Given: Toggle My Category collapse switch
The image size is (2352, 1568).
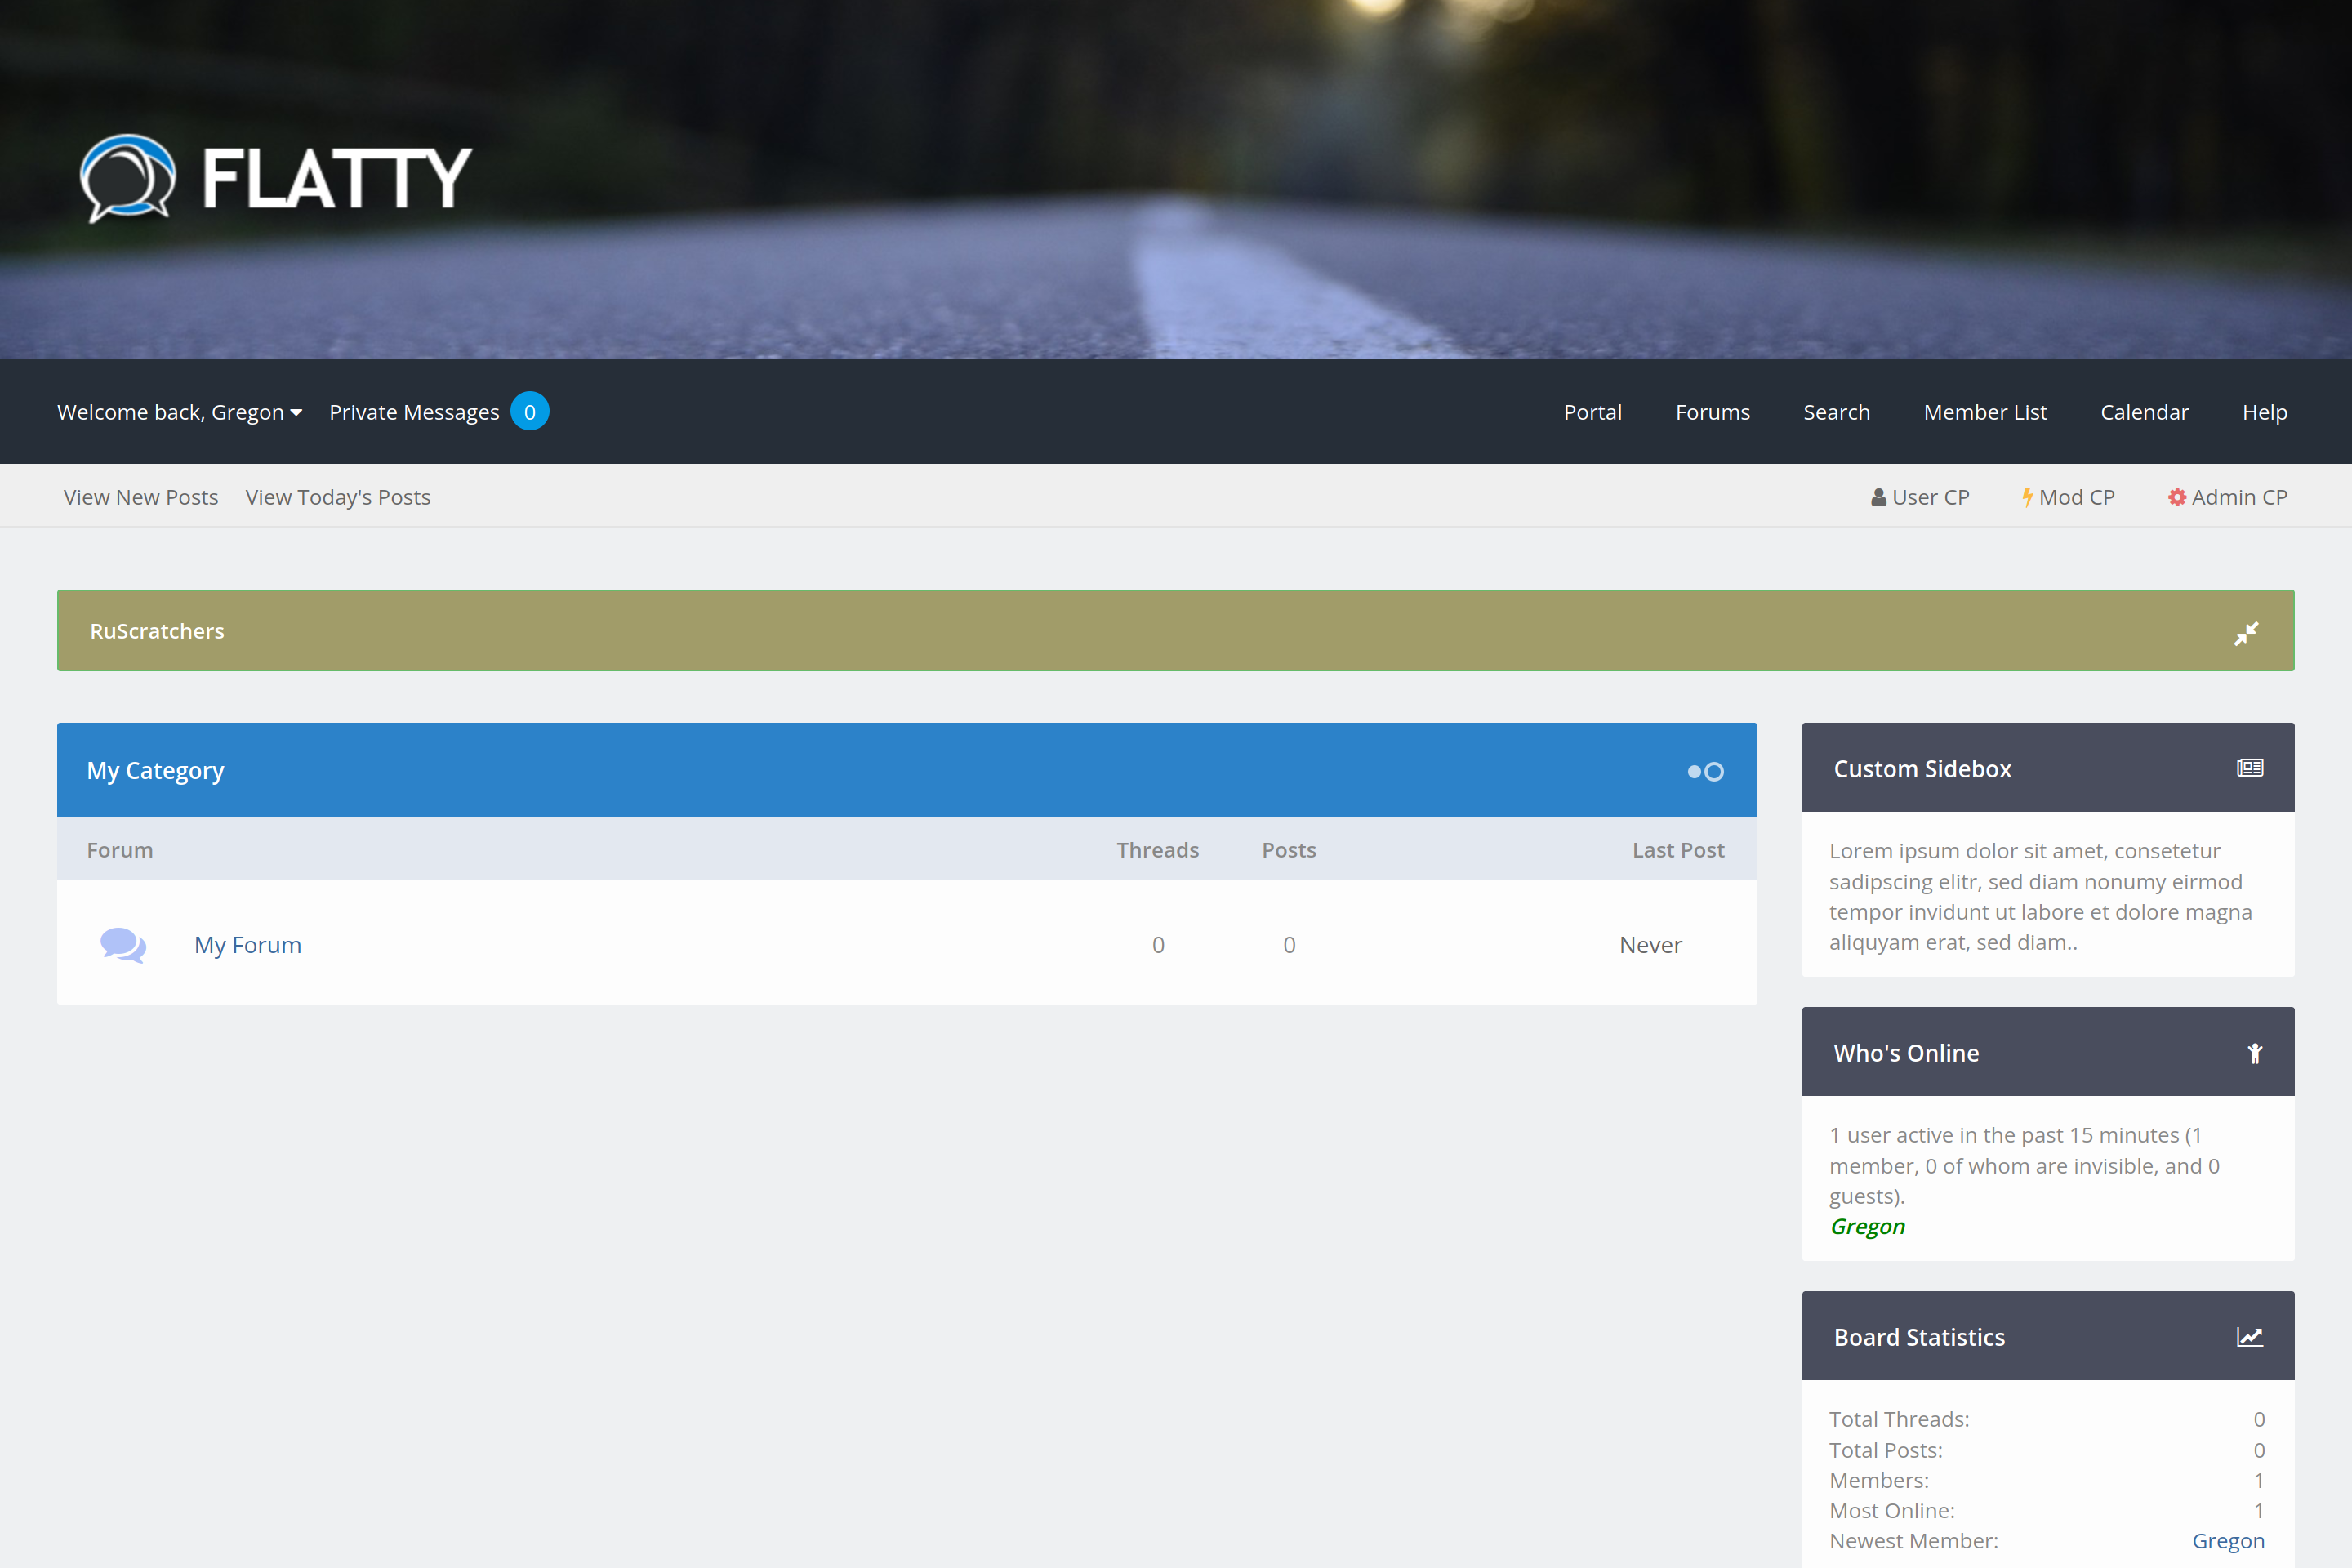Looking at the screenshot, I should pos(1705,771).
